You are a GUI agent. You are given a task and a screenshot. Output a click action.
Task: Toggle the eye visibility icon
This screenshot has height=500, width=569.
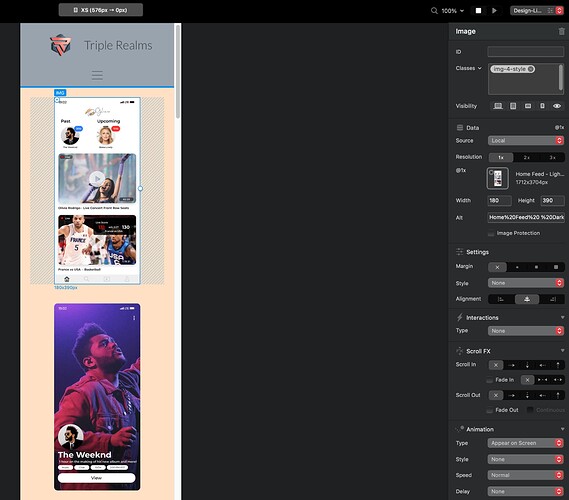click(557, 106)
